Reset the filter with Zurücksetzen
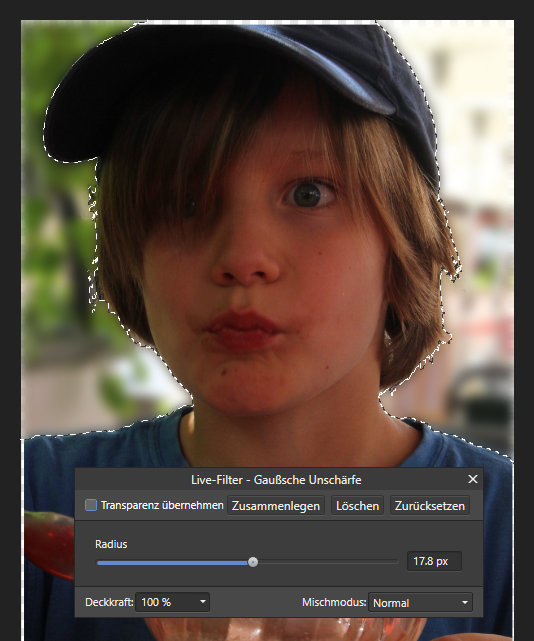 [430, 506]
